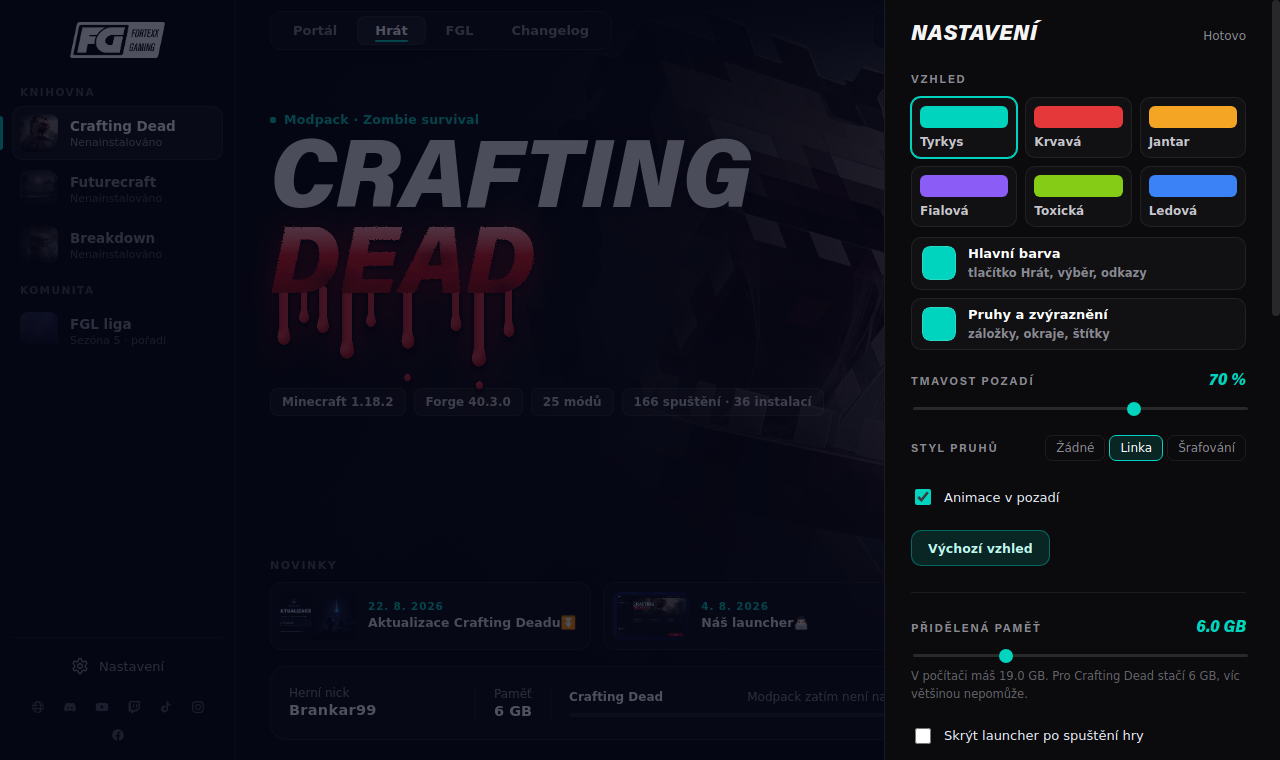Click the Výchozí vzhled button
Viewport: 1280px width, 760px height.
(x=980, y=548)
